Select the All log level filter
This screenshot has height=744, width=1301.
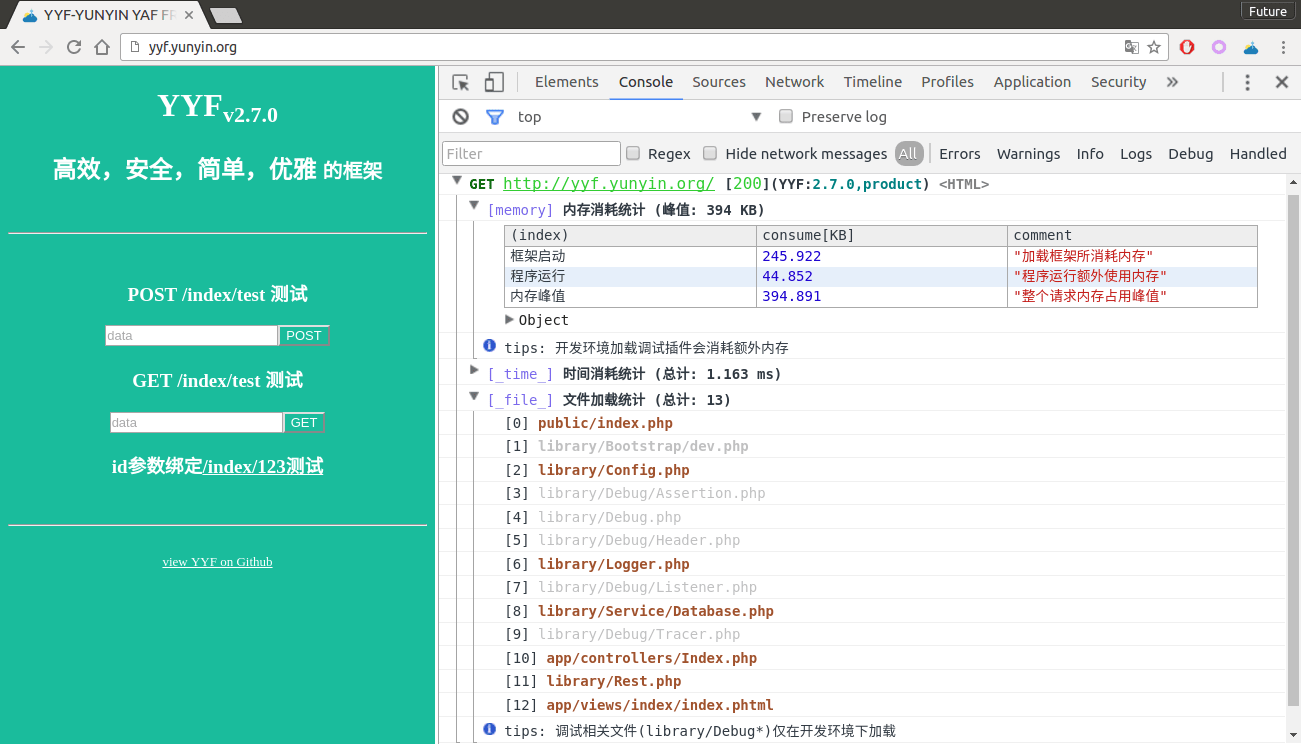point(908,153)
